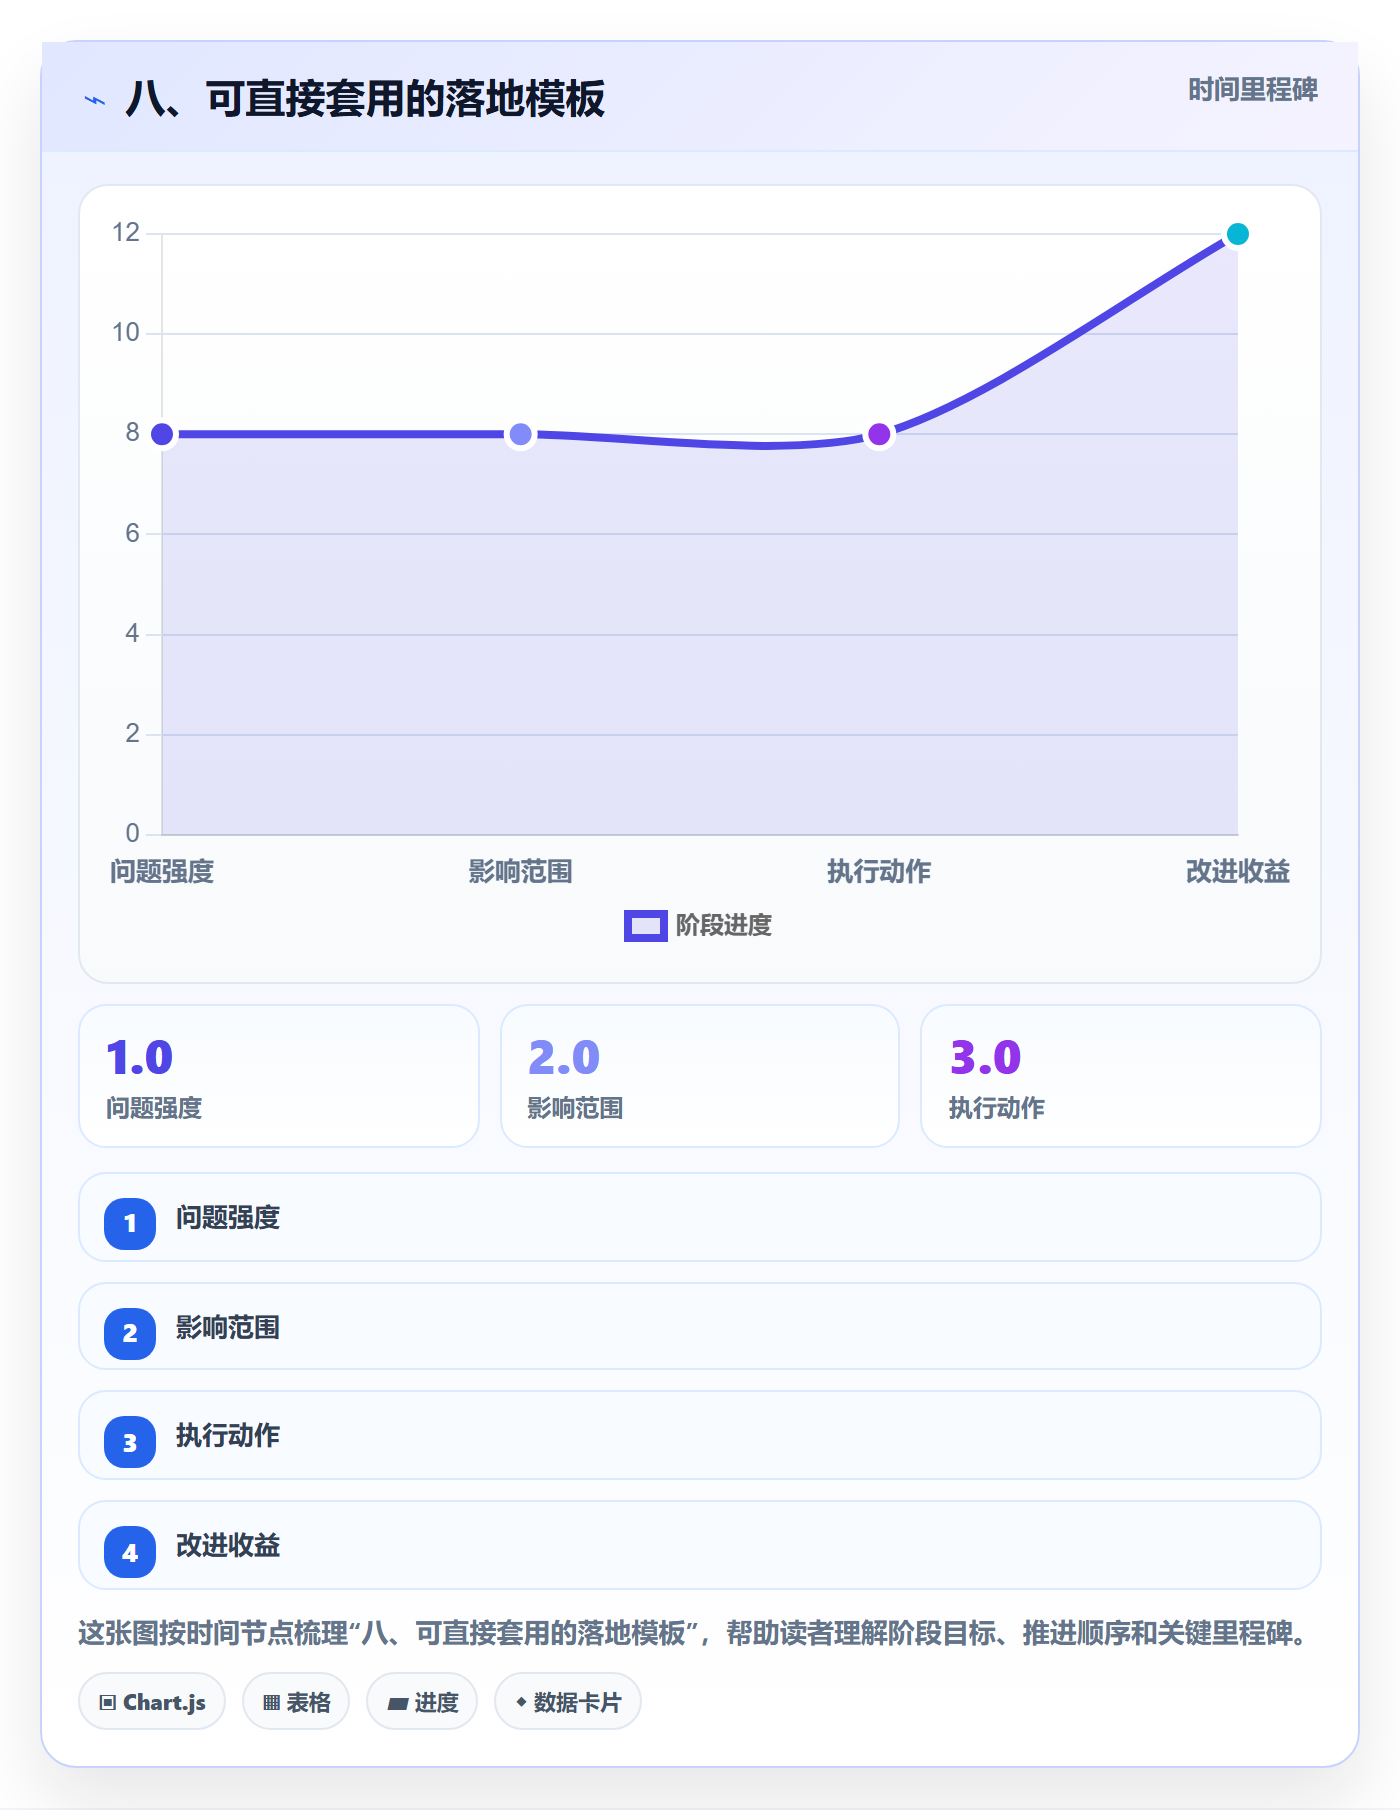Click the 执行动作 x-axis label
The width and height of the screenshot is (1400, 1810).
pyautogui.click(x=879, y=872)
